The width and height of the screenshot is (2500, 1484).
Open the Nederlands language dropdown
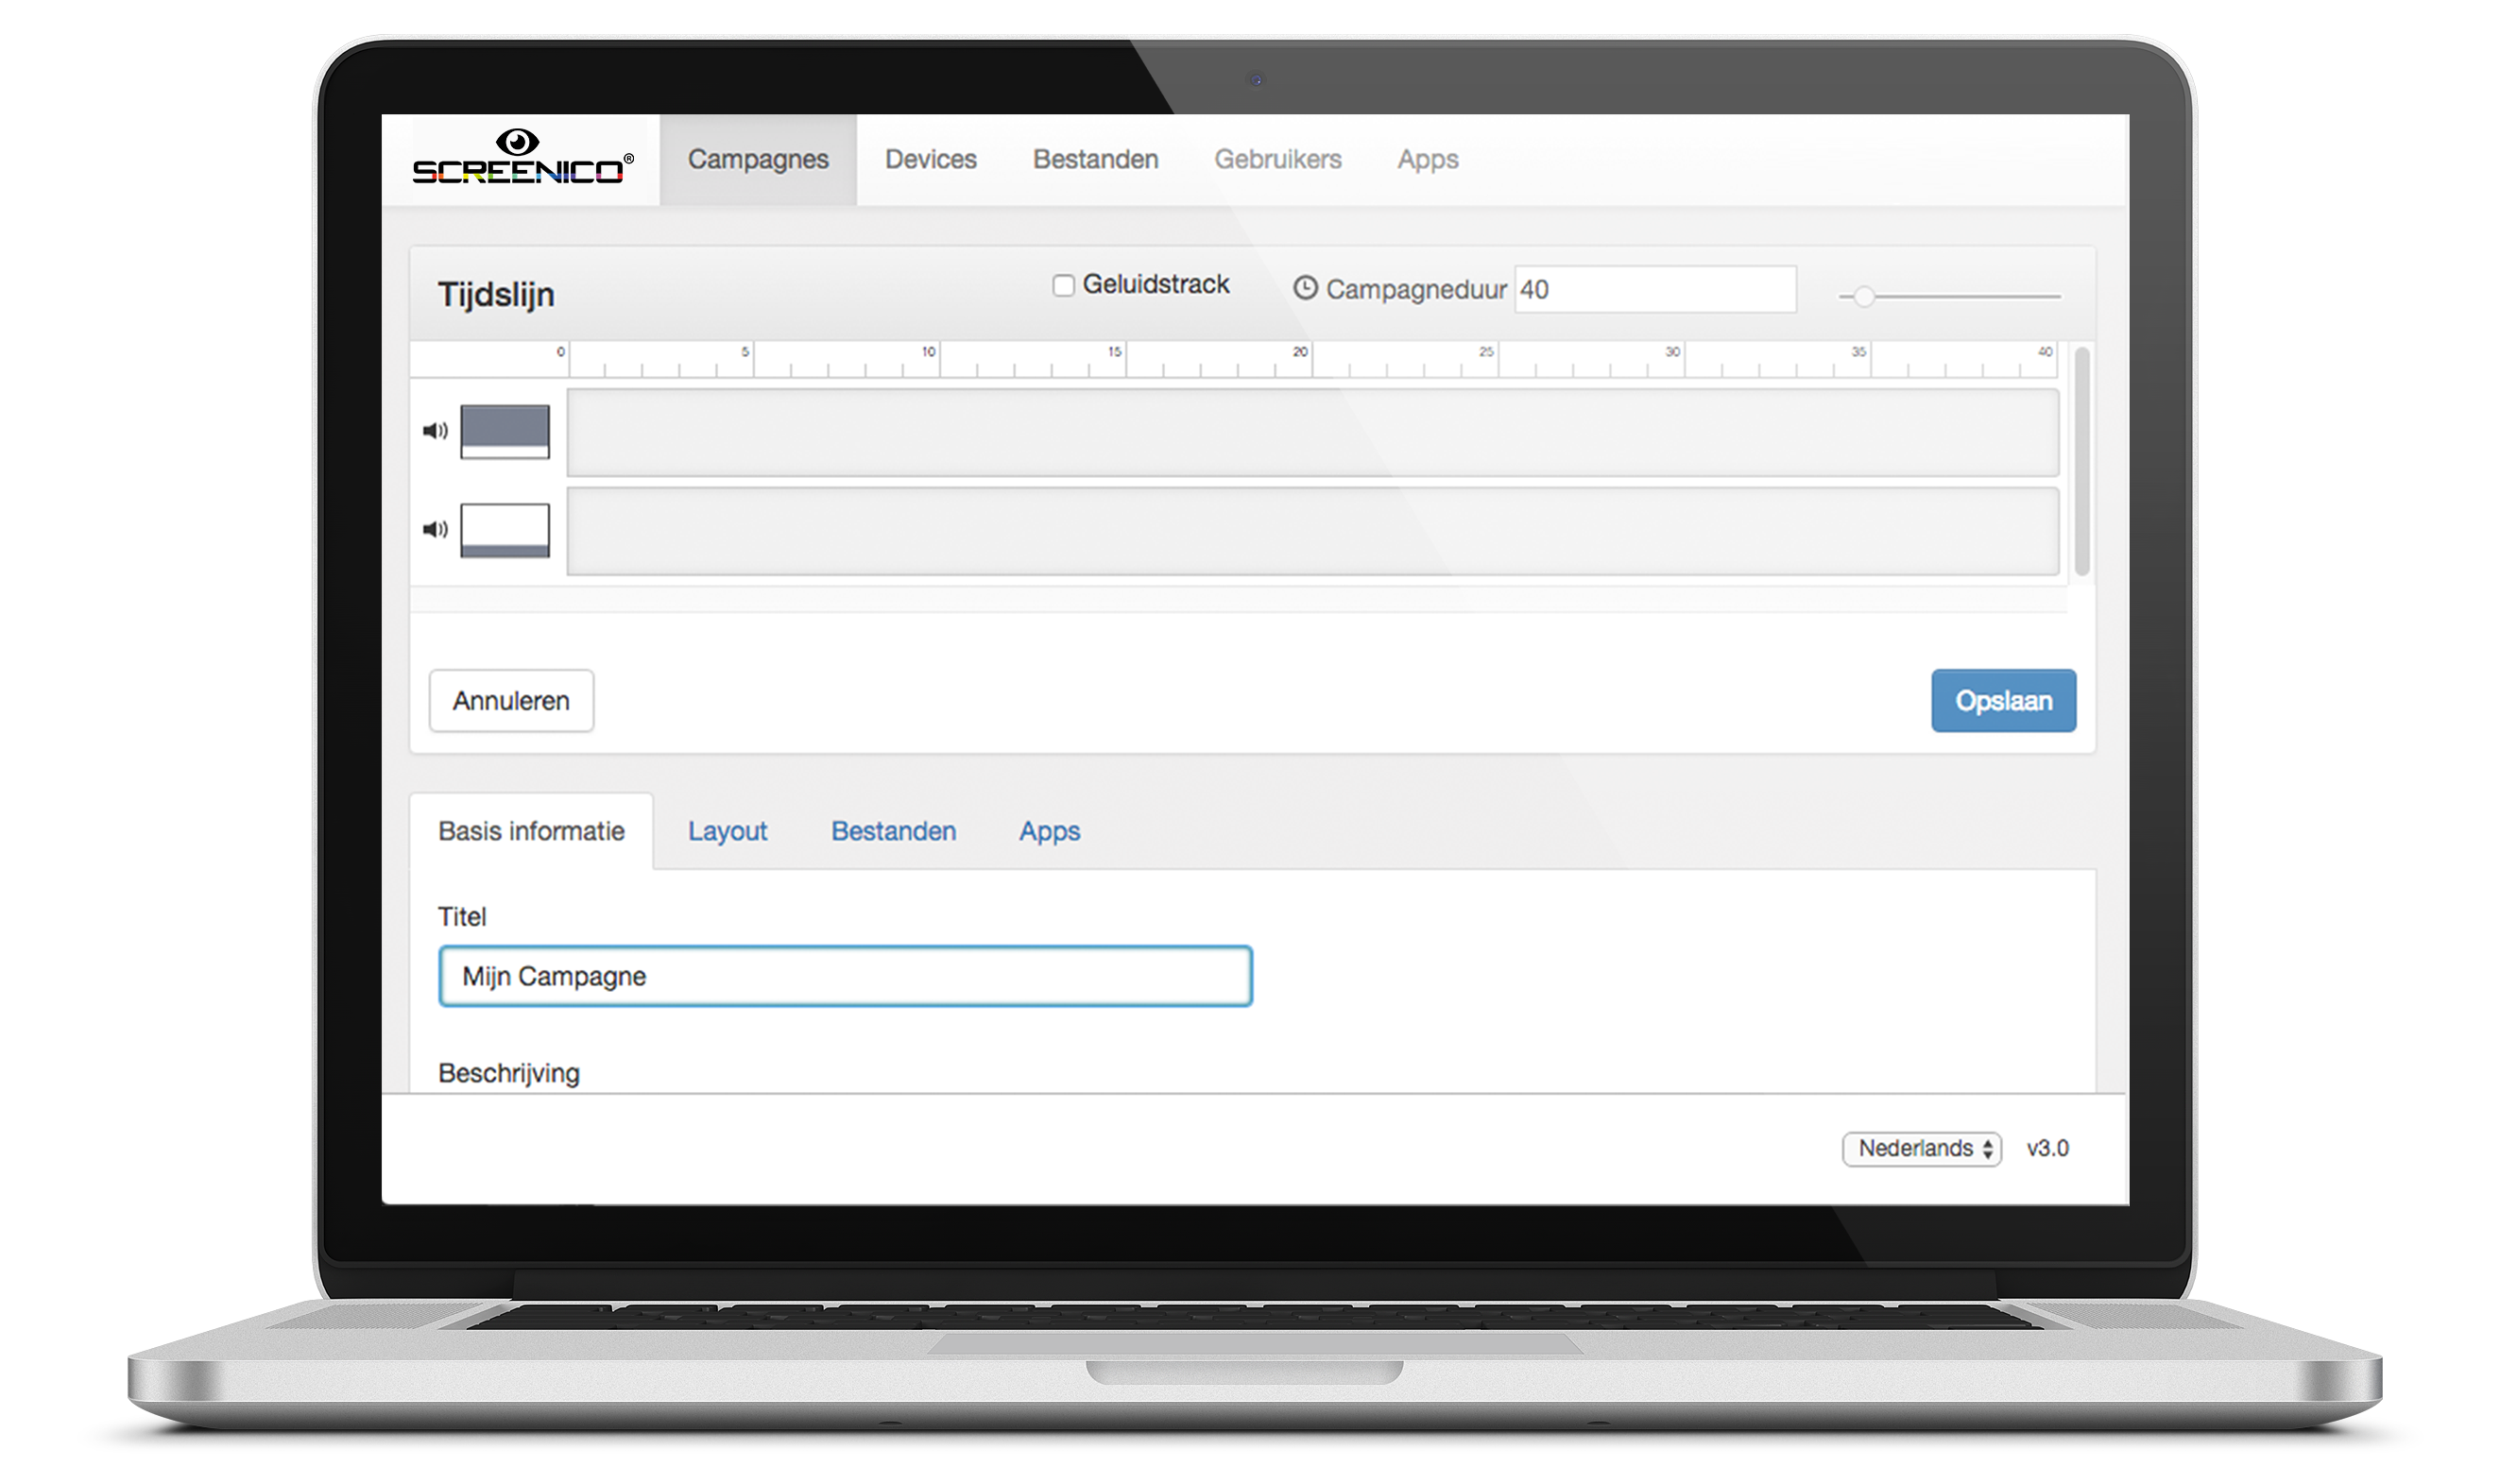1922,1148
